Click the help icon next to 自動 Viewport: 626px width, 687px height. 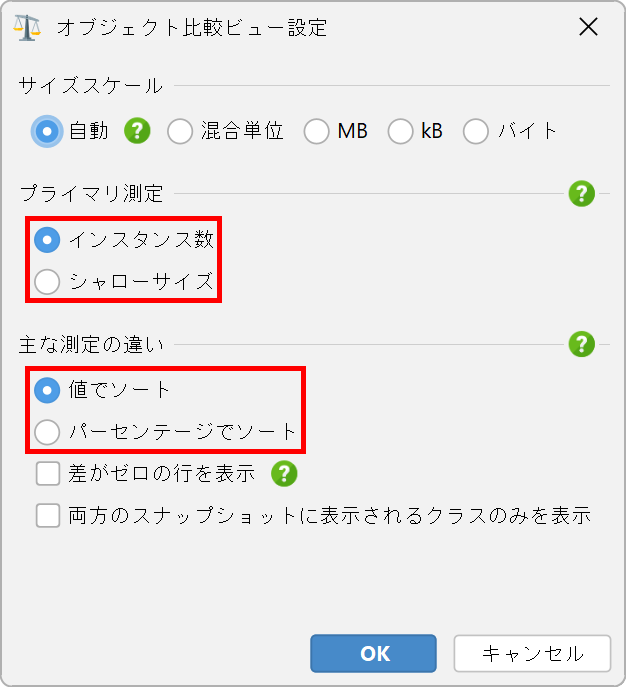(x=137, y=131)
